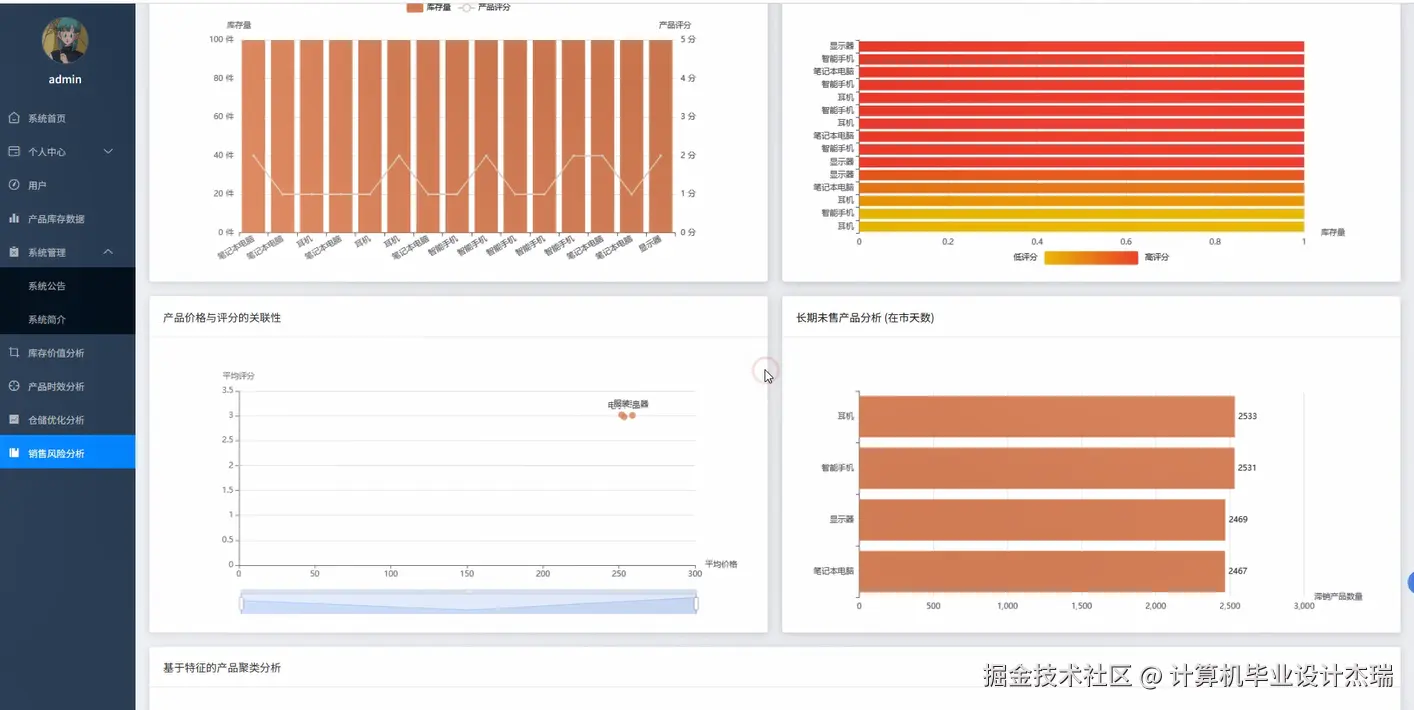Click the card icon beside 个人中心
The height and width of the screenshot is (710, 1414).
click(x=14, y=151)
